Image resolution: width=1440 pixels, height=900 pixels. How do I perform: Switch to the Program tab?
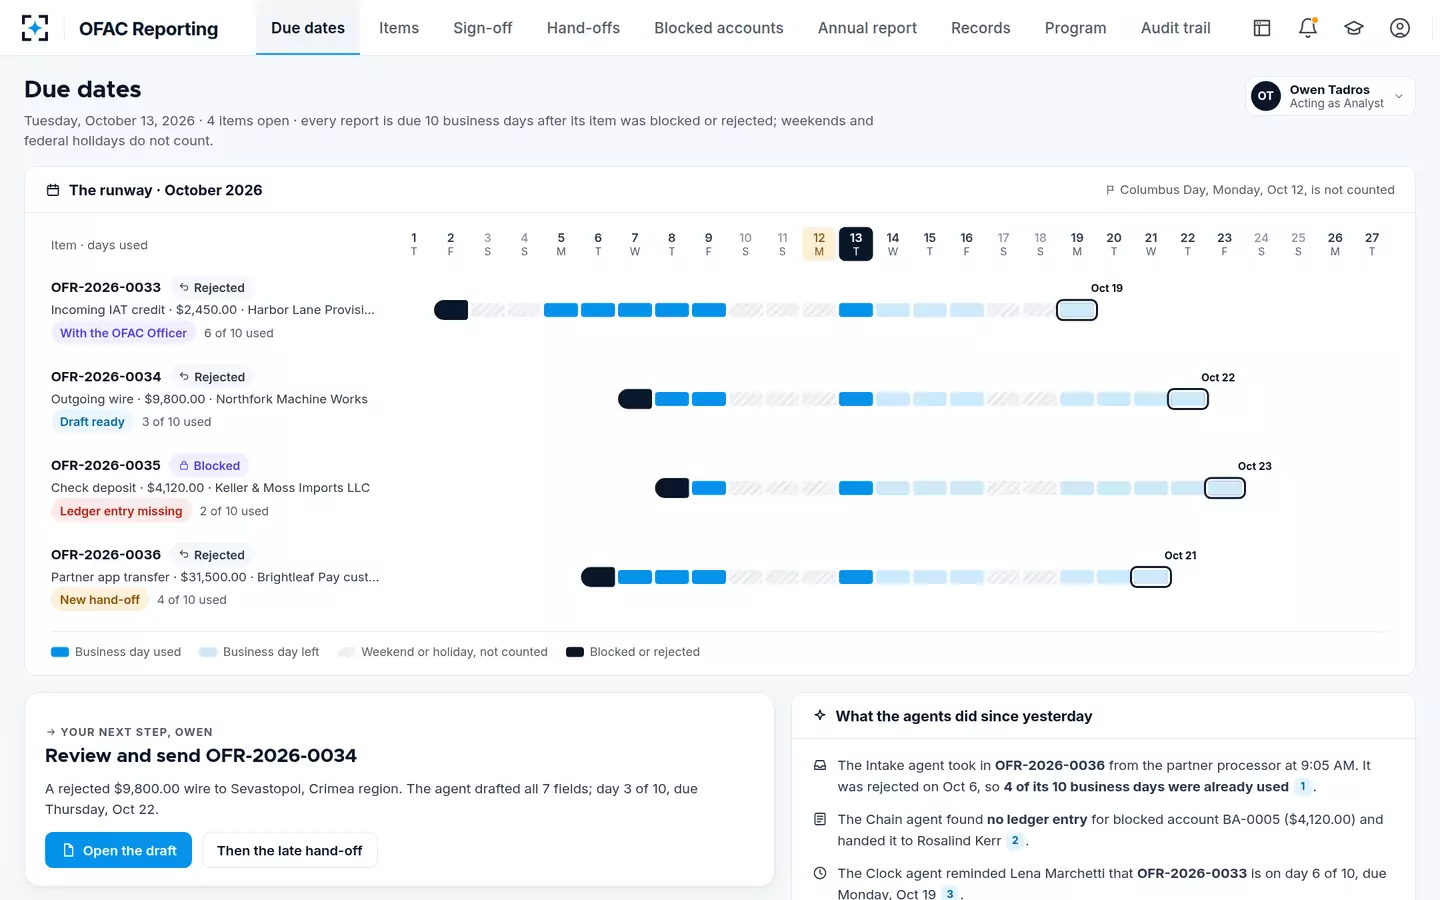tap(1076, 28)
